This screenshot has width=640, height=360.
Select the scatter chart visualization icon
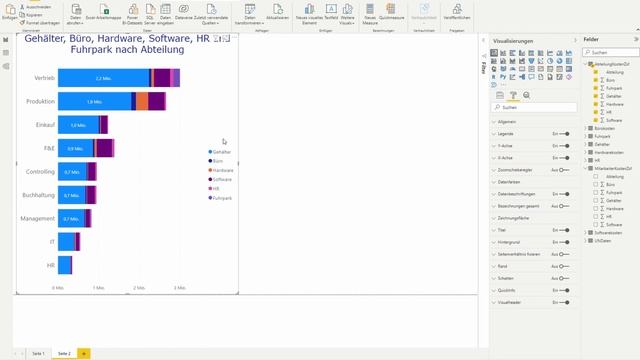coord(541,61)
